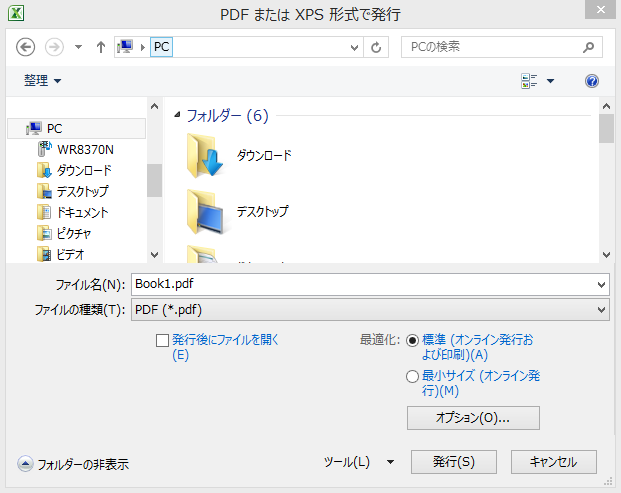Open the ファイルの種類 PDF type dropdown
This screenshot has width=621, height=493.
(370, 310)
